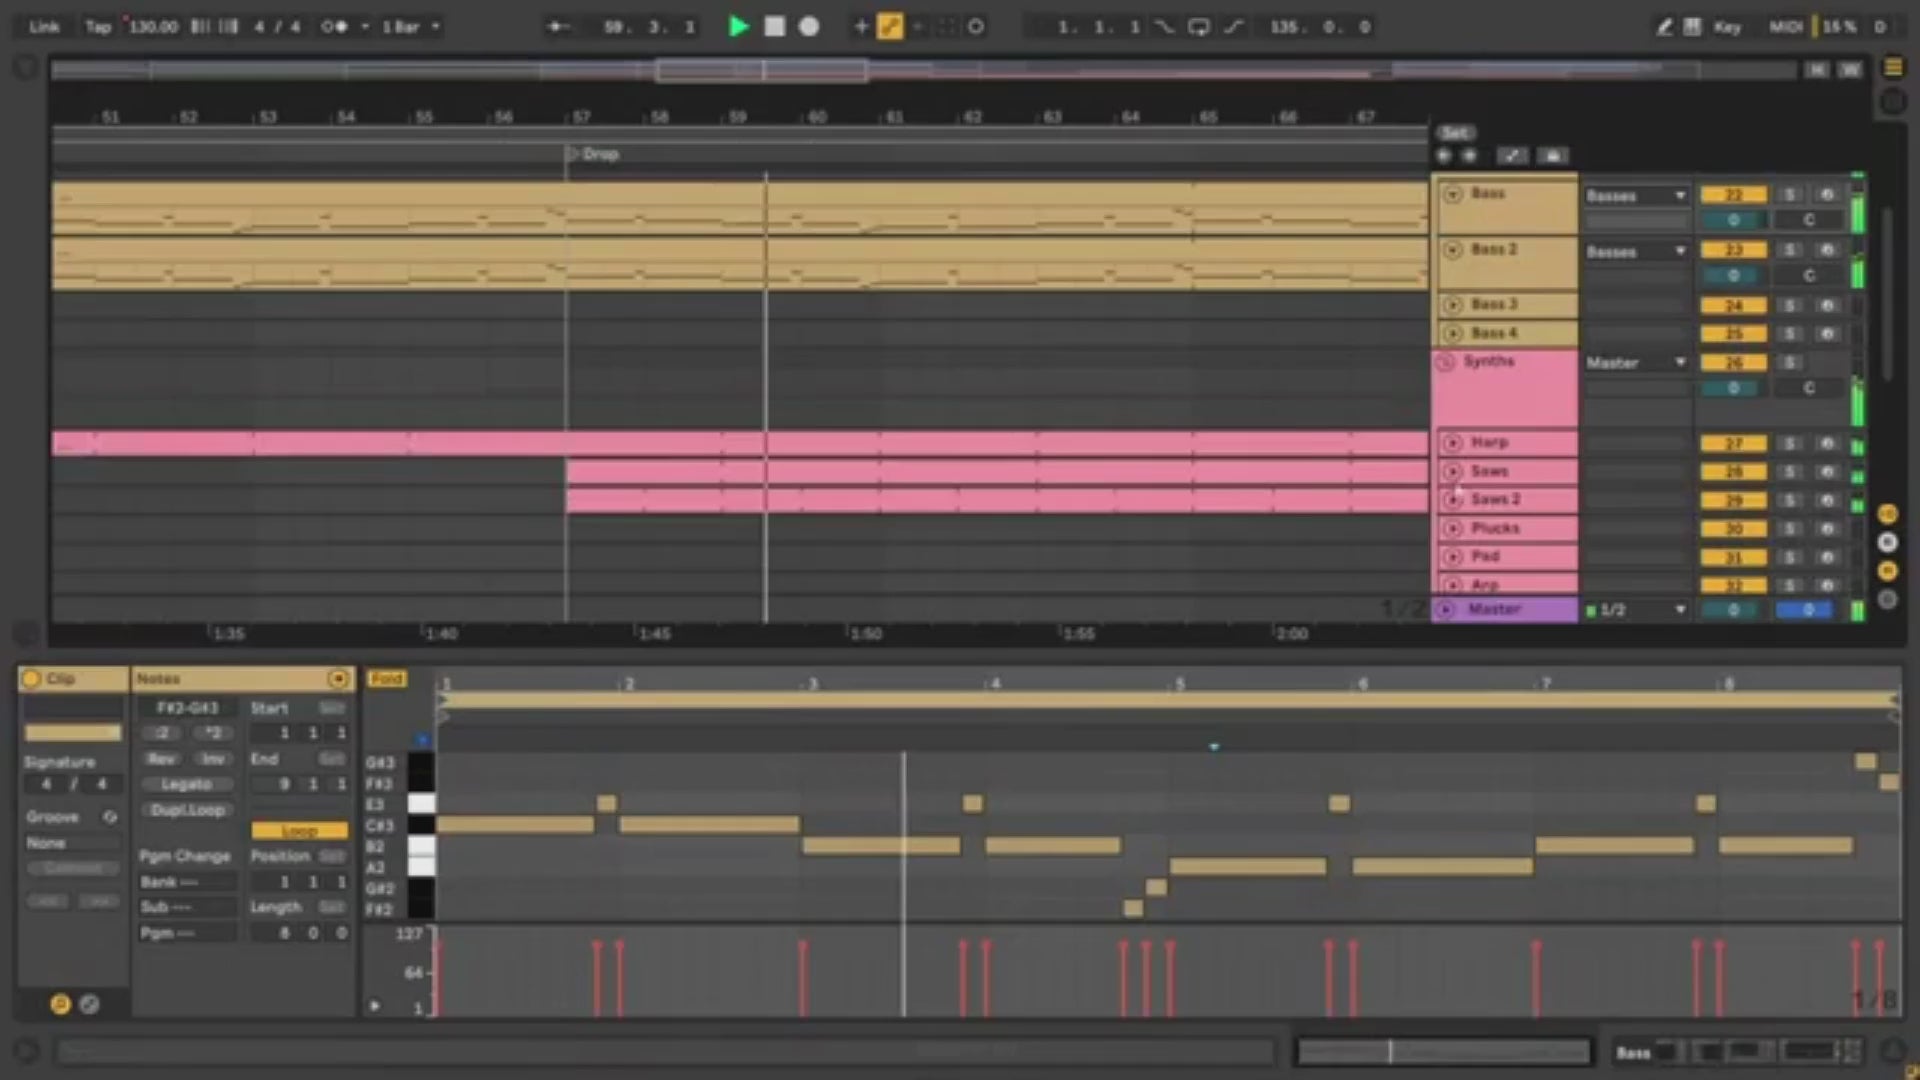Unfold the Harp track
This screenshot has width=1920, height=1080.
1452,442
